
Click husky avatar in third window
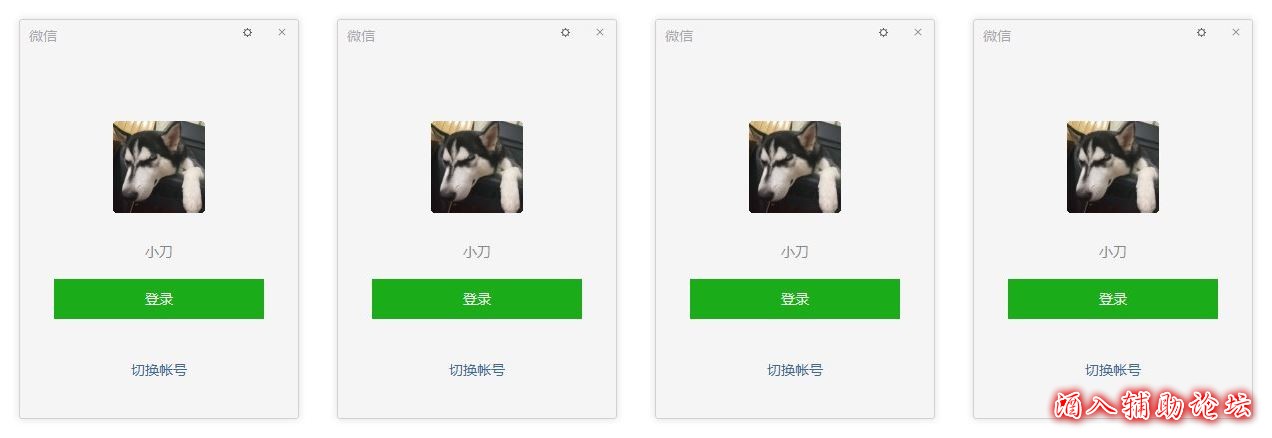795,167
